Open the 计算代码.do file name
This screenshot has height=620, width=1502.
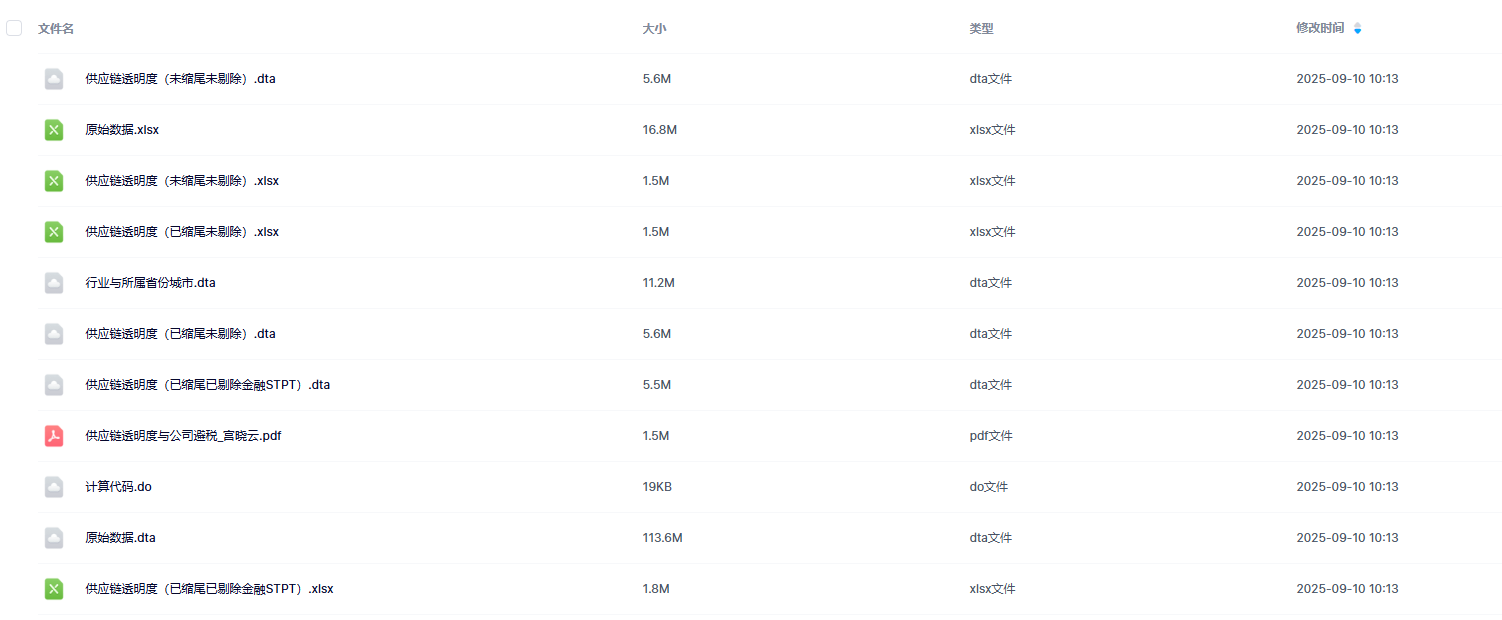click(118, 487)
